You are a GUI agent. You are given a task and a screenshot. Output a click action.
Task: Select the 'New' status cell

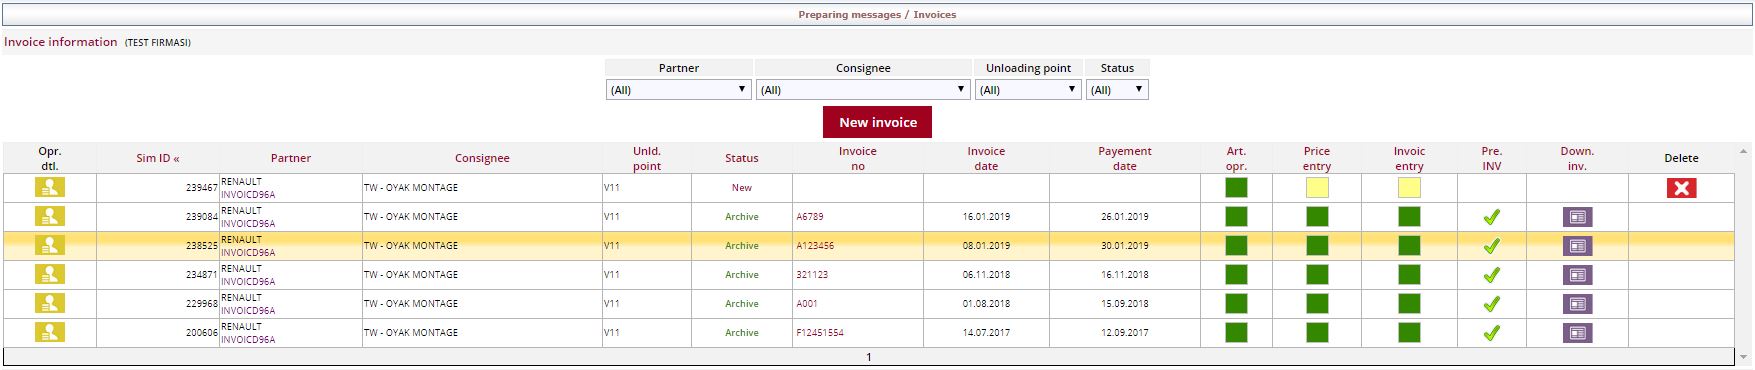coord(742,188)
